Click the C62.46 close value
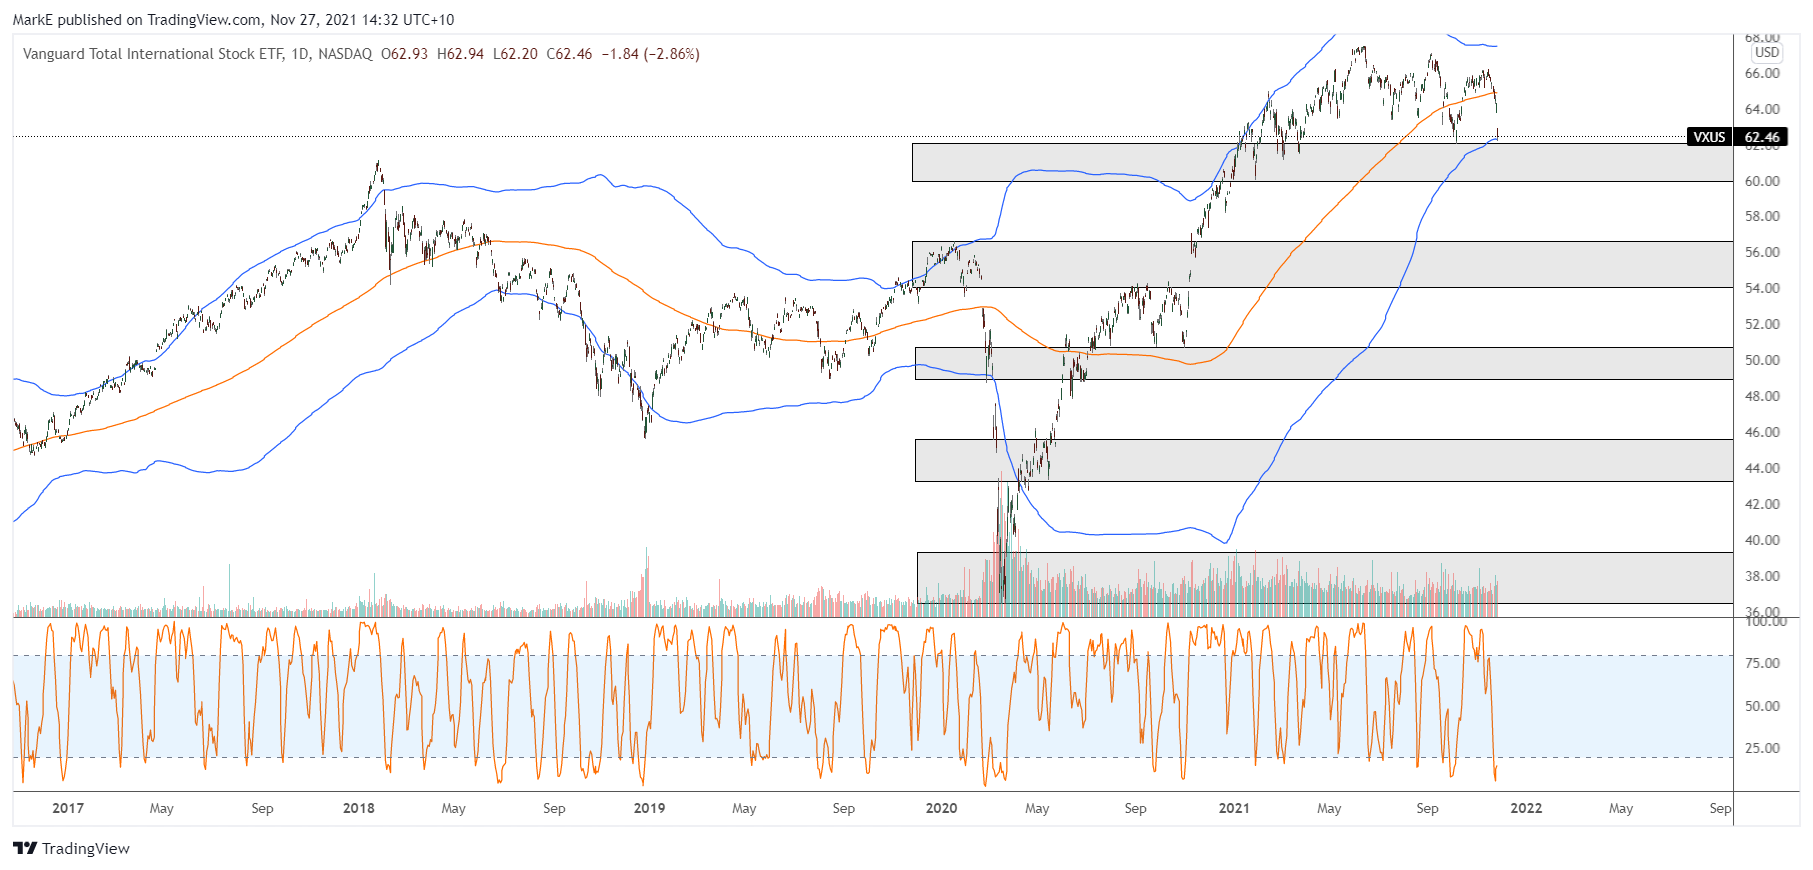Image resolution: width=1813 pixels, height=870 pixels. [569, 54]
